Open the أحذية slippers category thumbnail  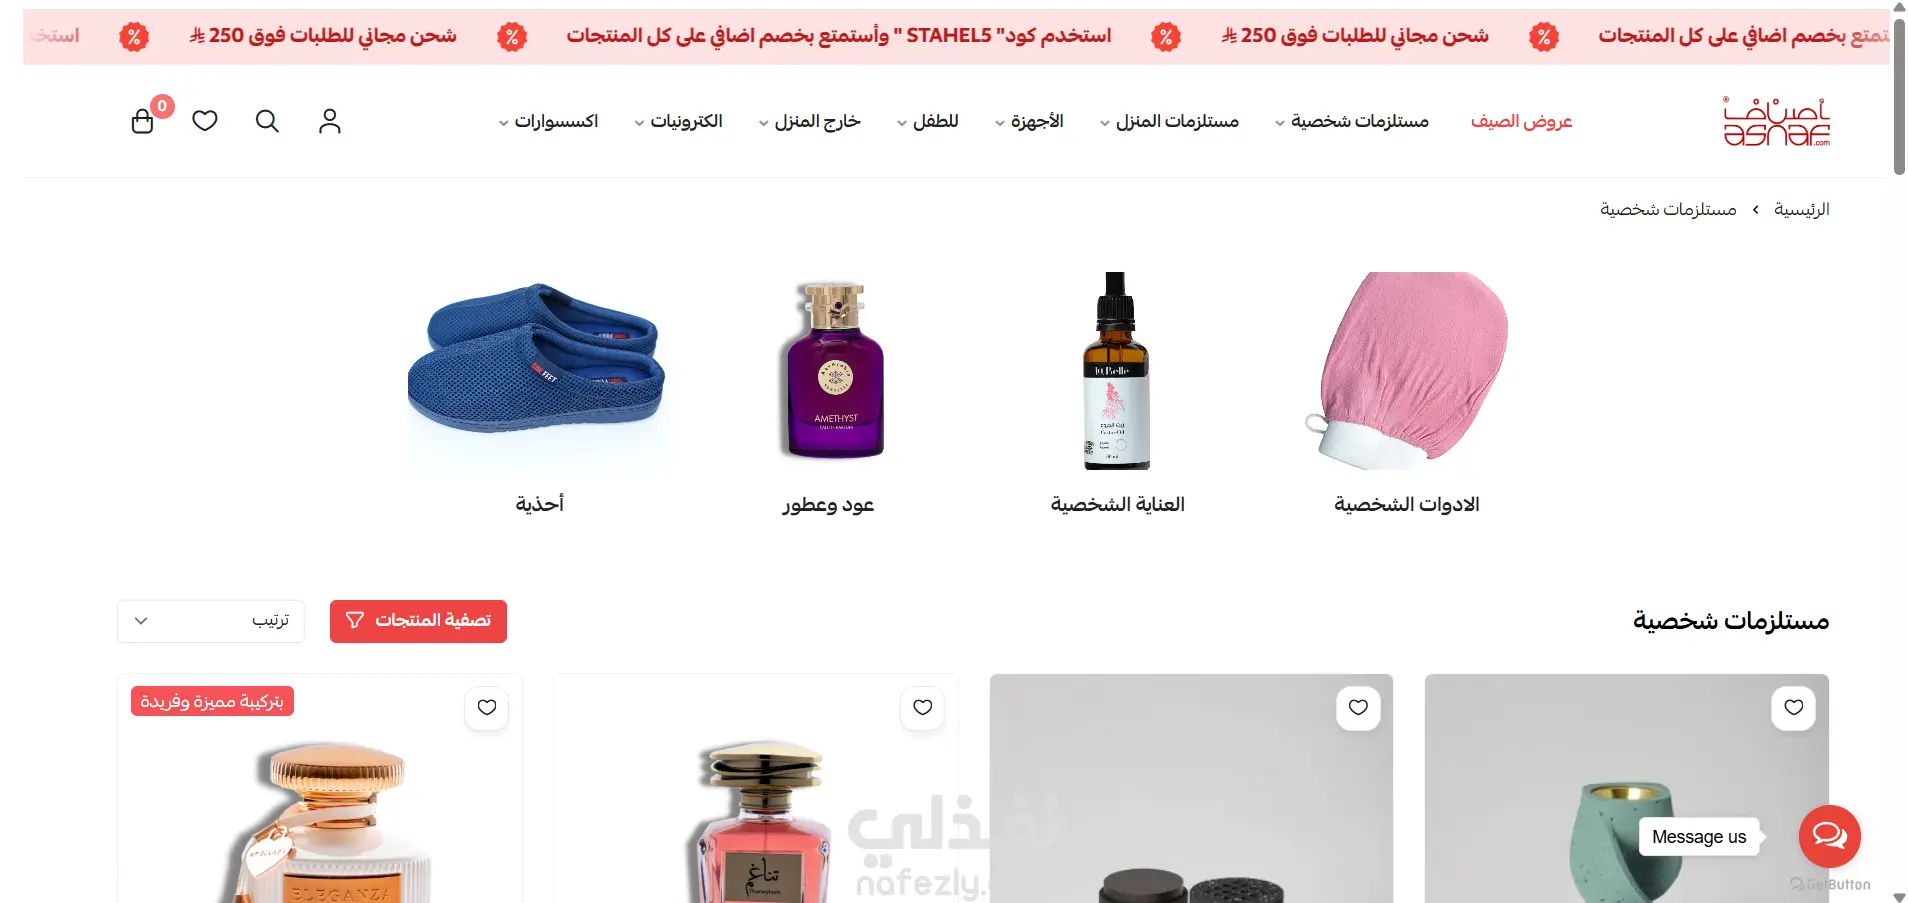point(539,372)
